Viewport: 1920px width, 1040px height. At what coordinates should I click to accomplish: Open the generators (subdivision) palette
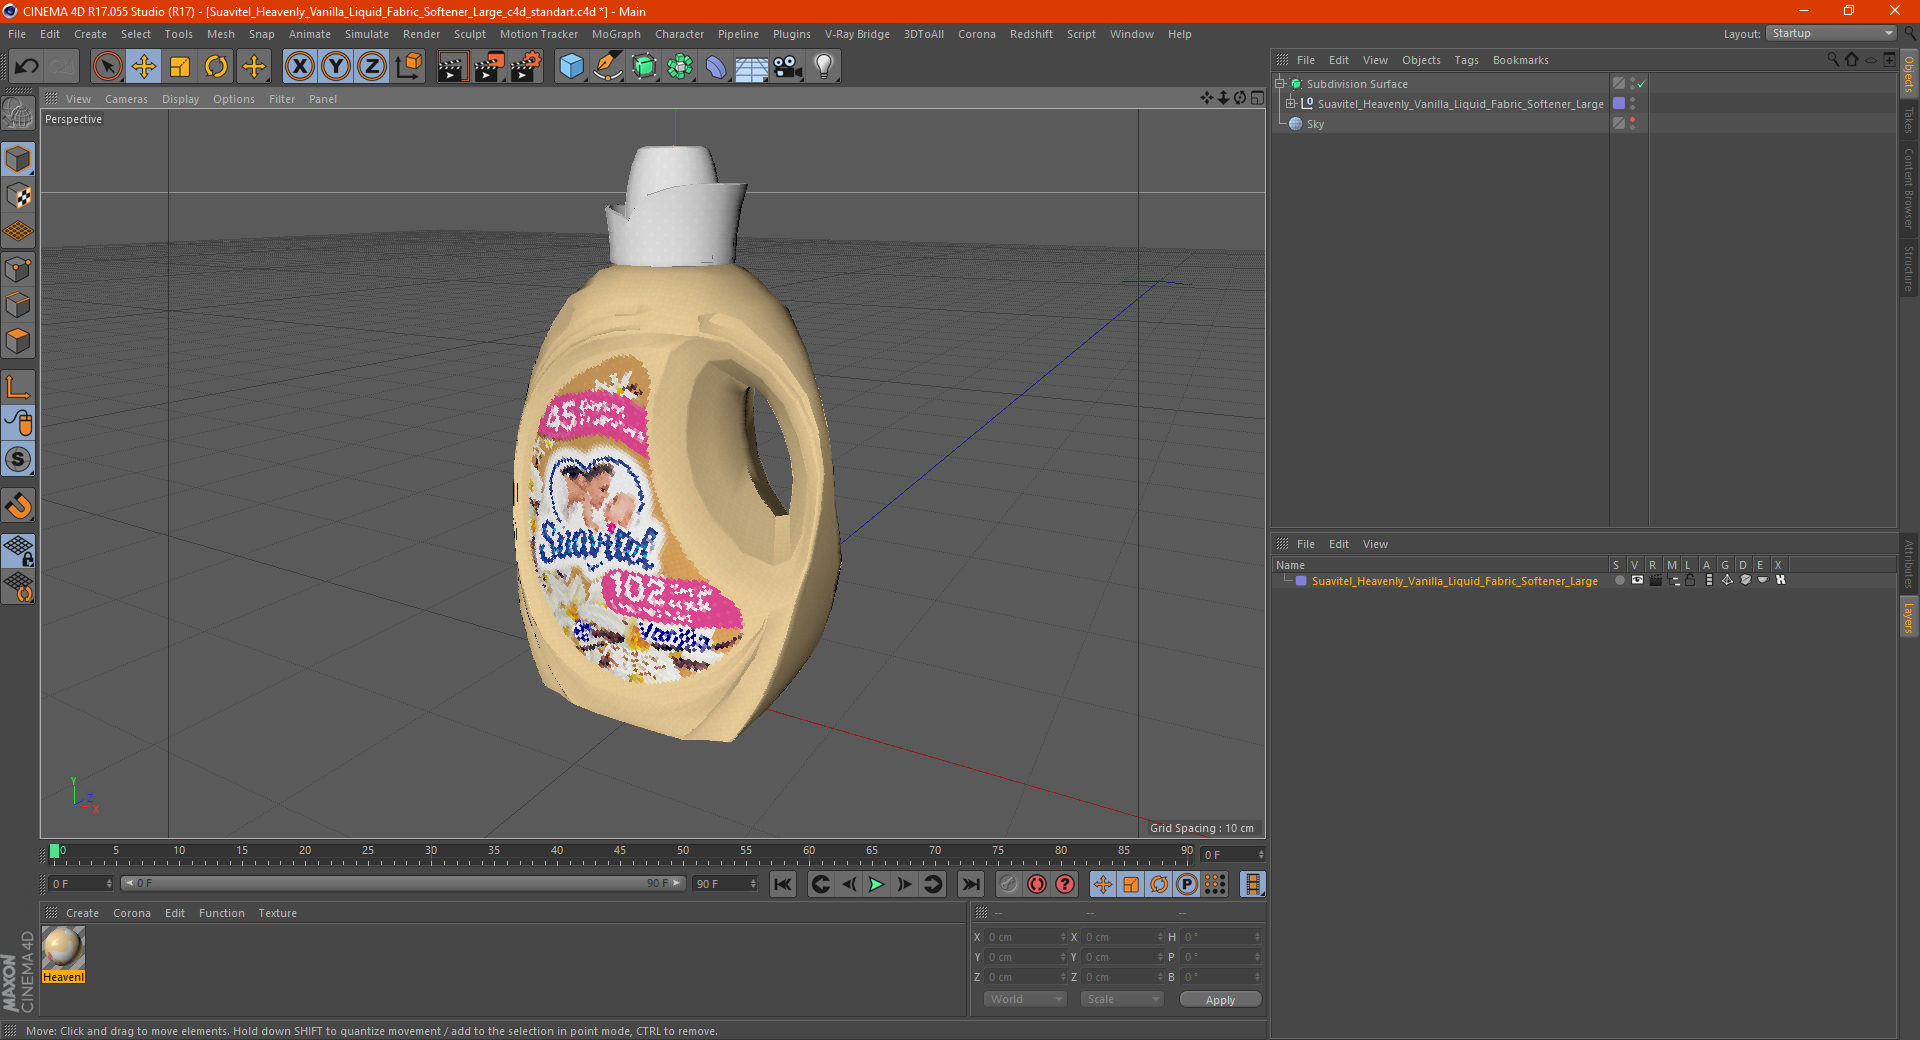(x=644, y=67)
